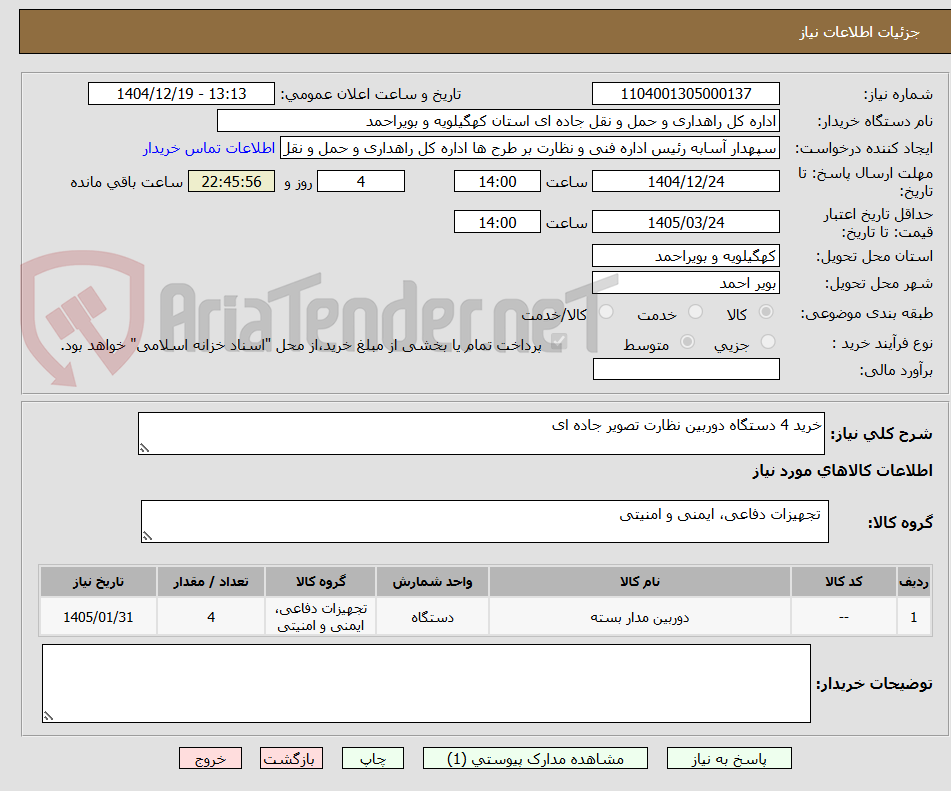Click the خروج exit button
This screenshot has height=791, width=951.
210,758
